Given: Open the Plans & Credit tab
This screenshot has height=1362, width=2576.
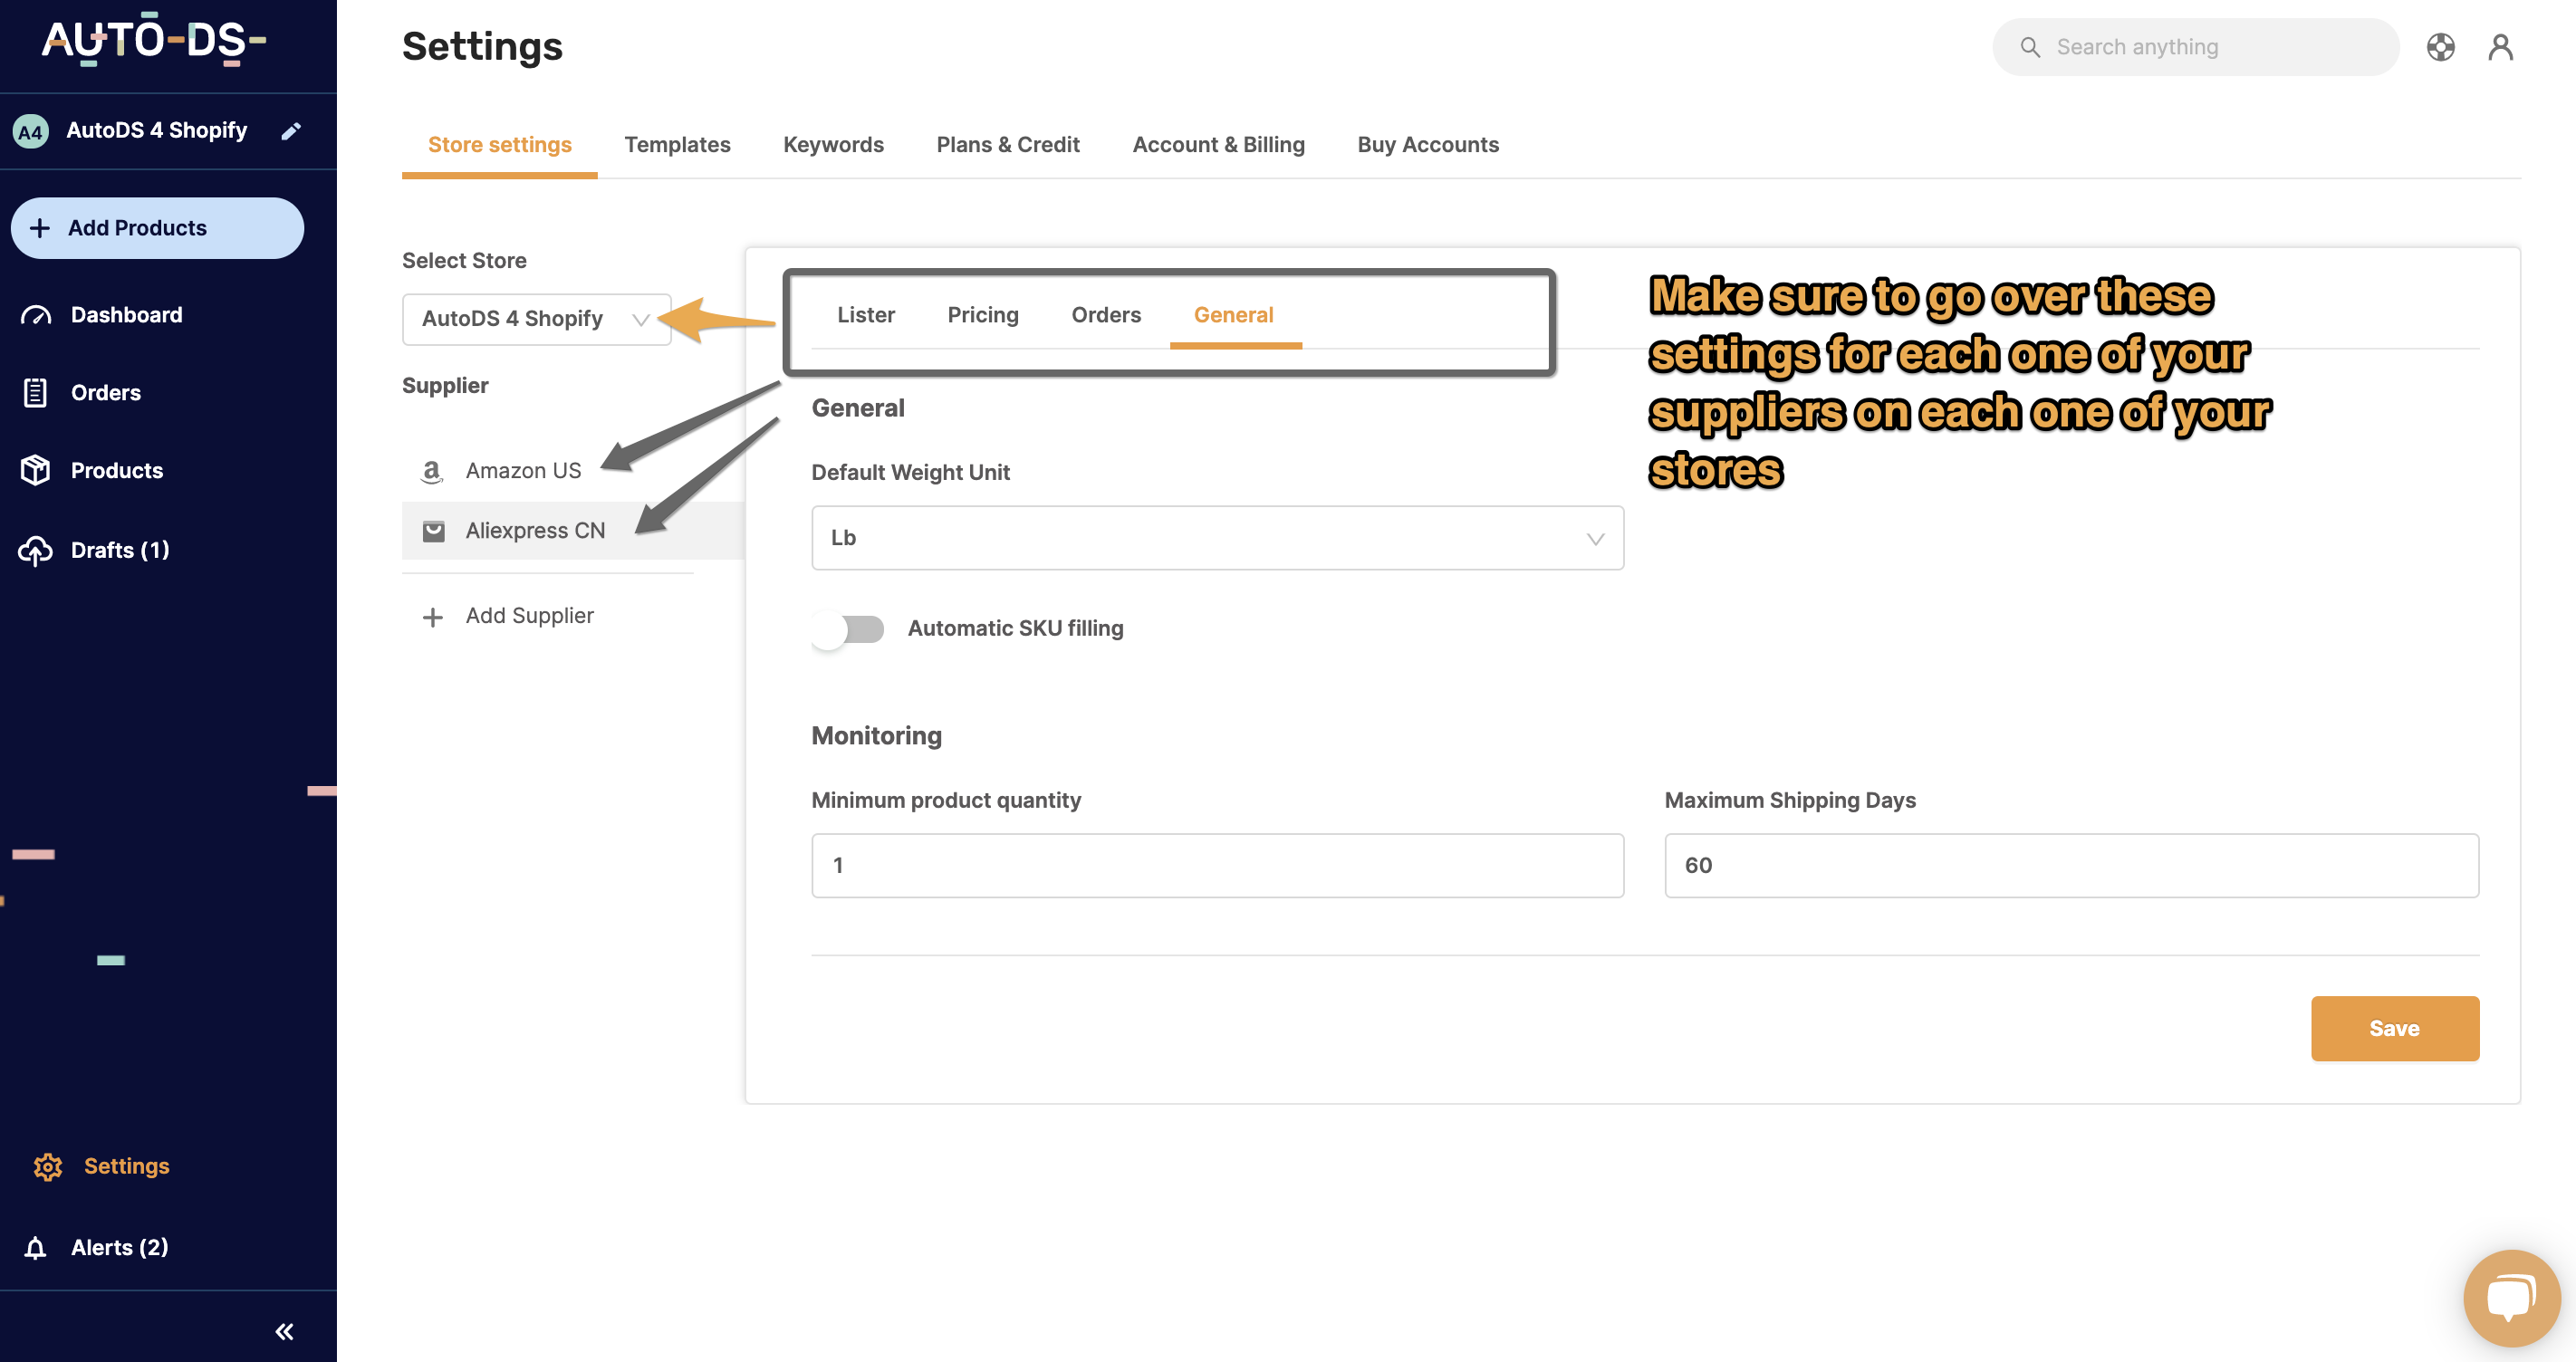Looking at the screenshot, I should click(x=1007, y=145).
